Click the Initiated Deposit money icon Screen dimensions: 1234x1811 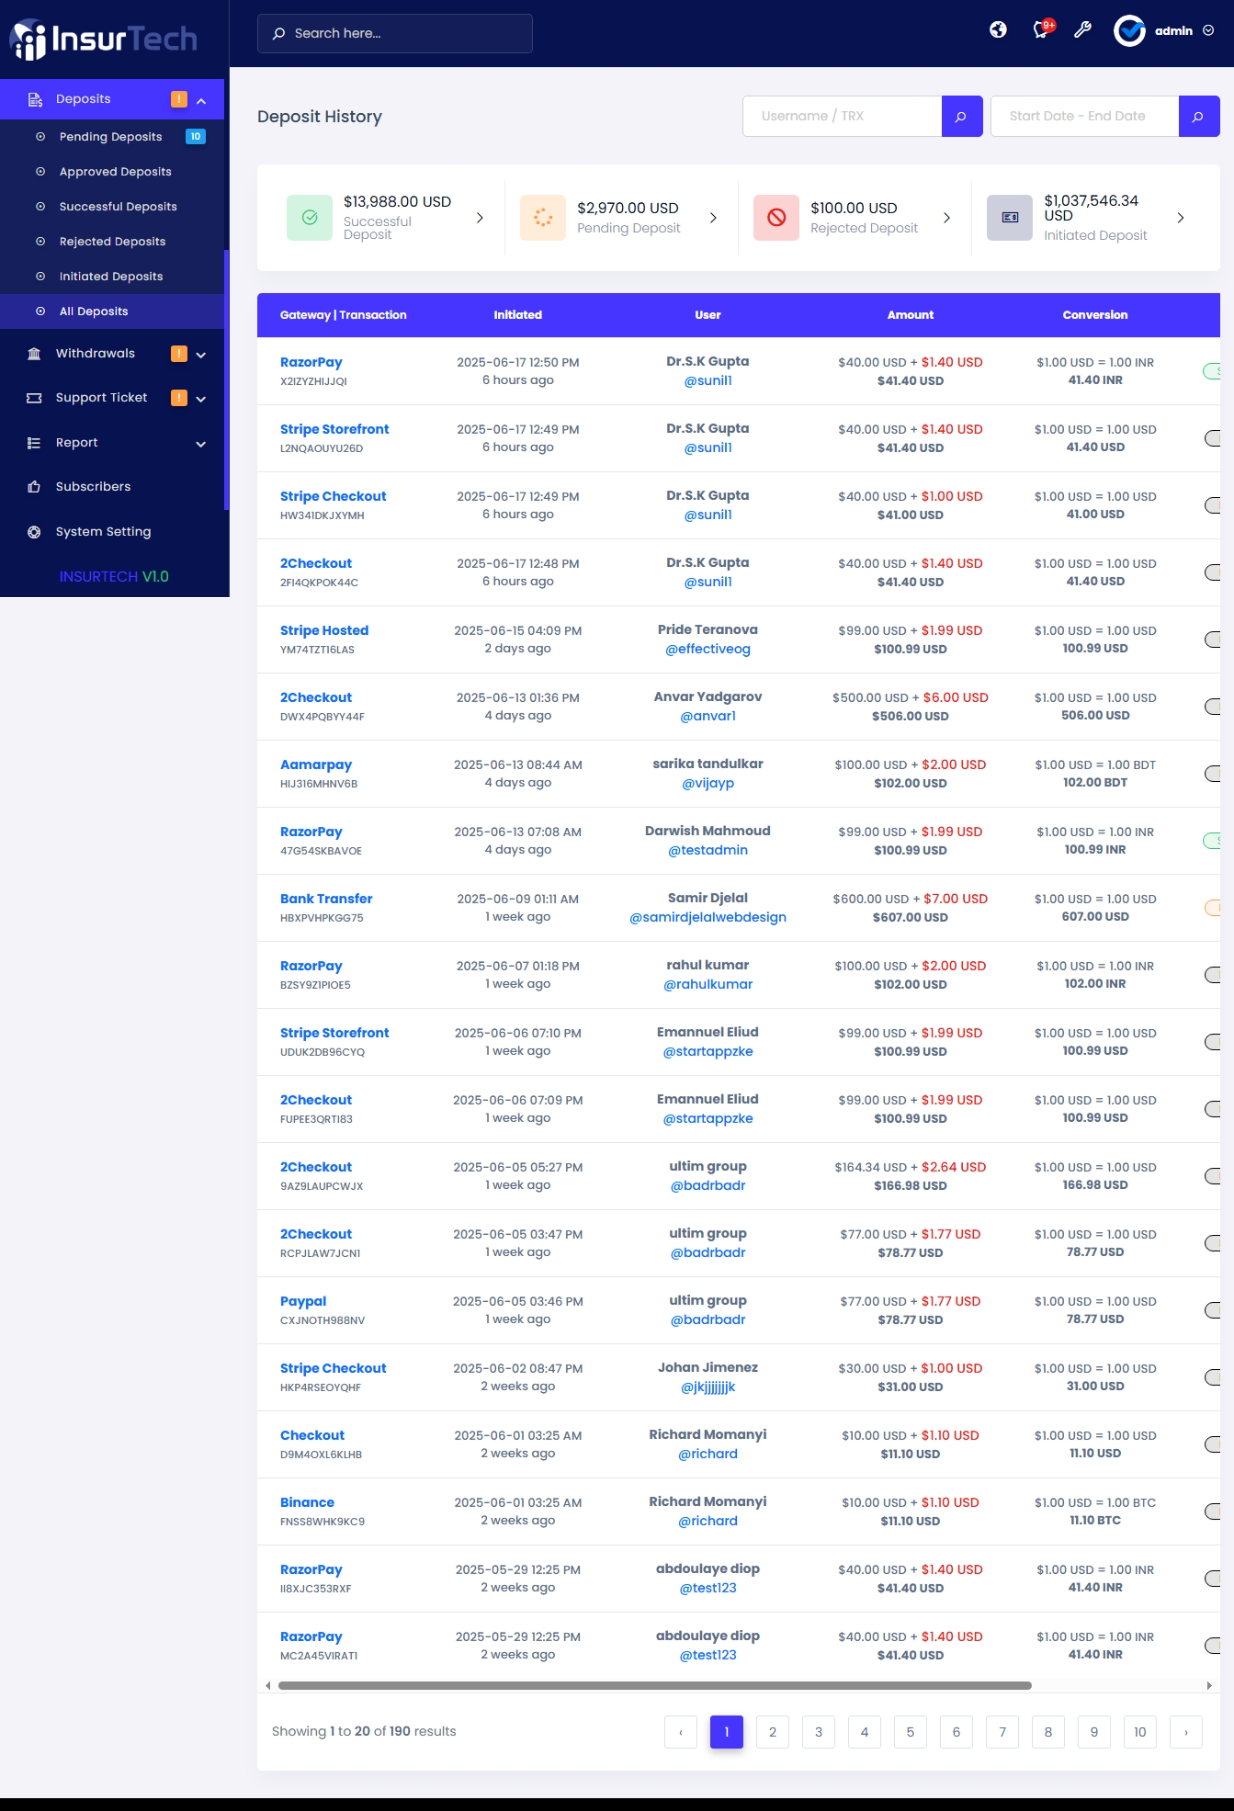point(1009,218)
